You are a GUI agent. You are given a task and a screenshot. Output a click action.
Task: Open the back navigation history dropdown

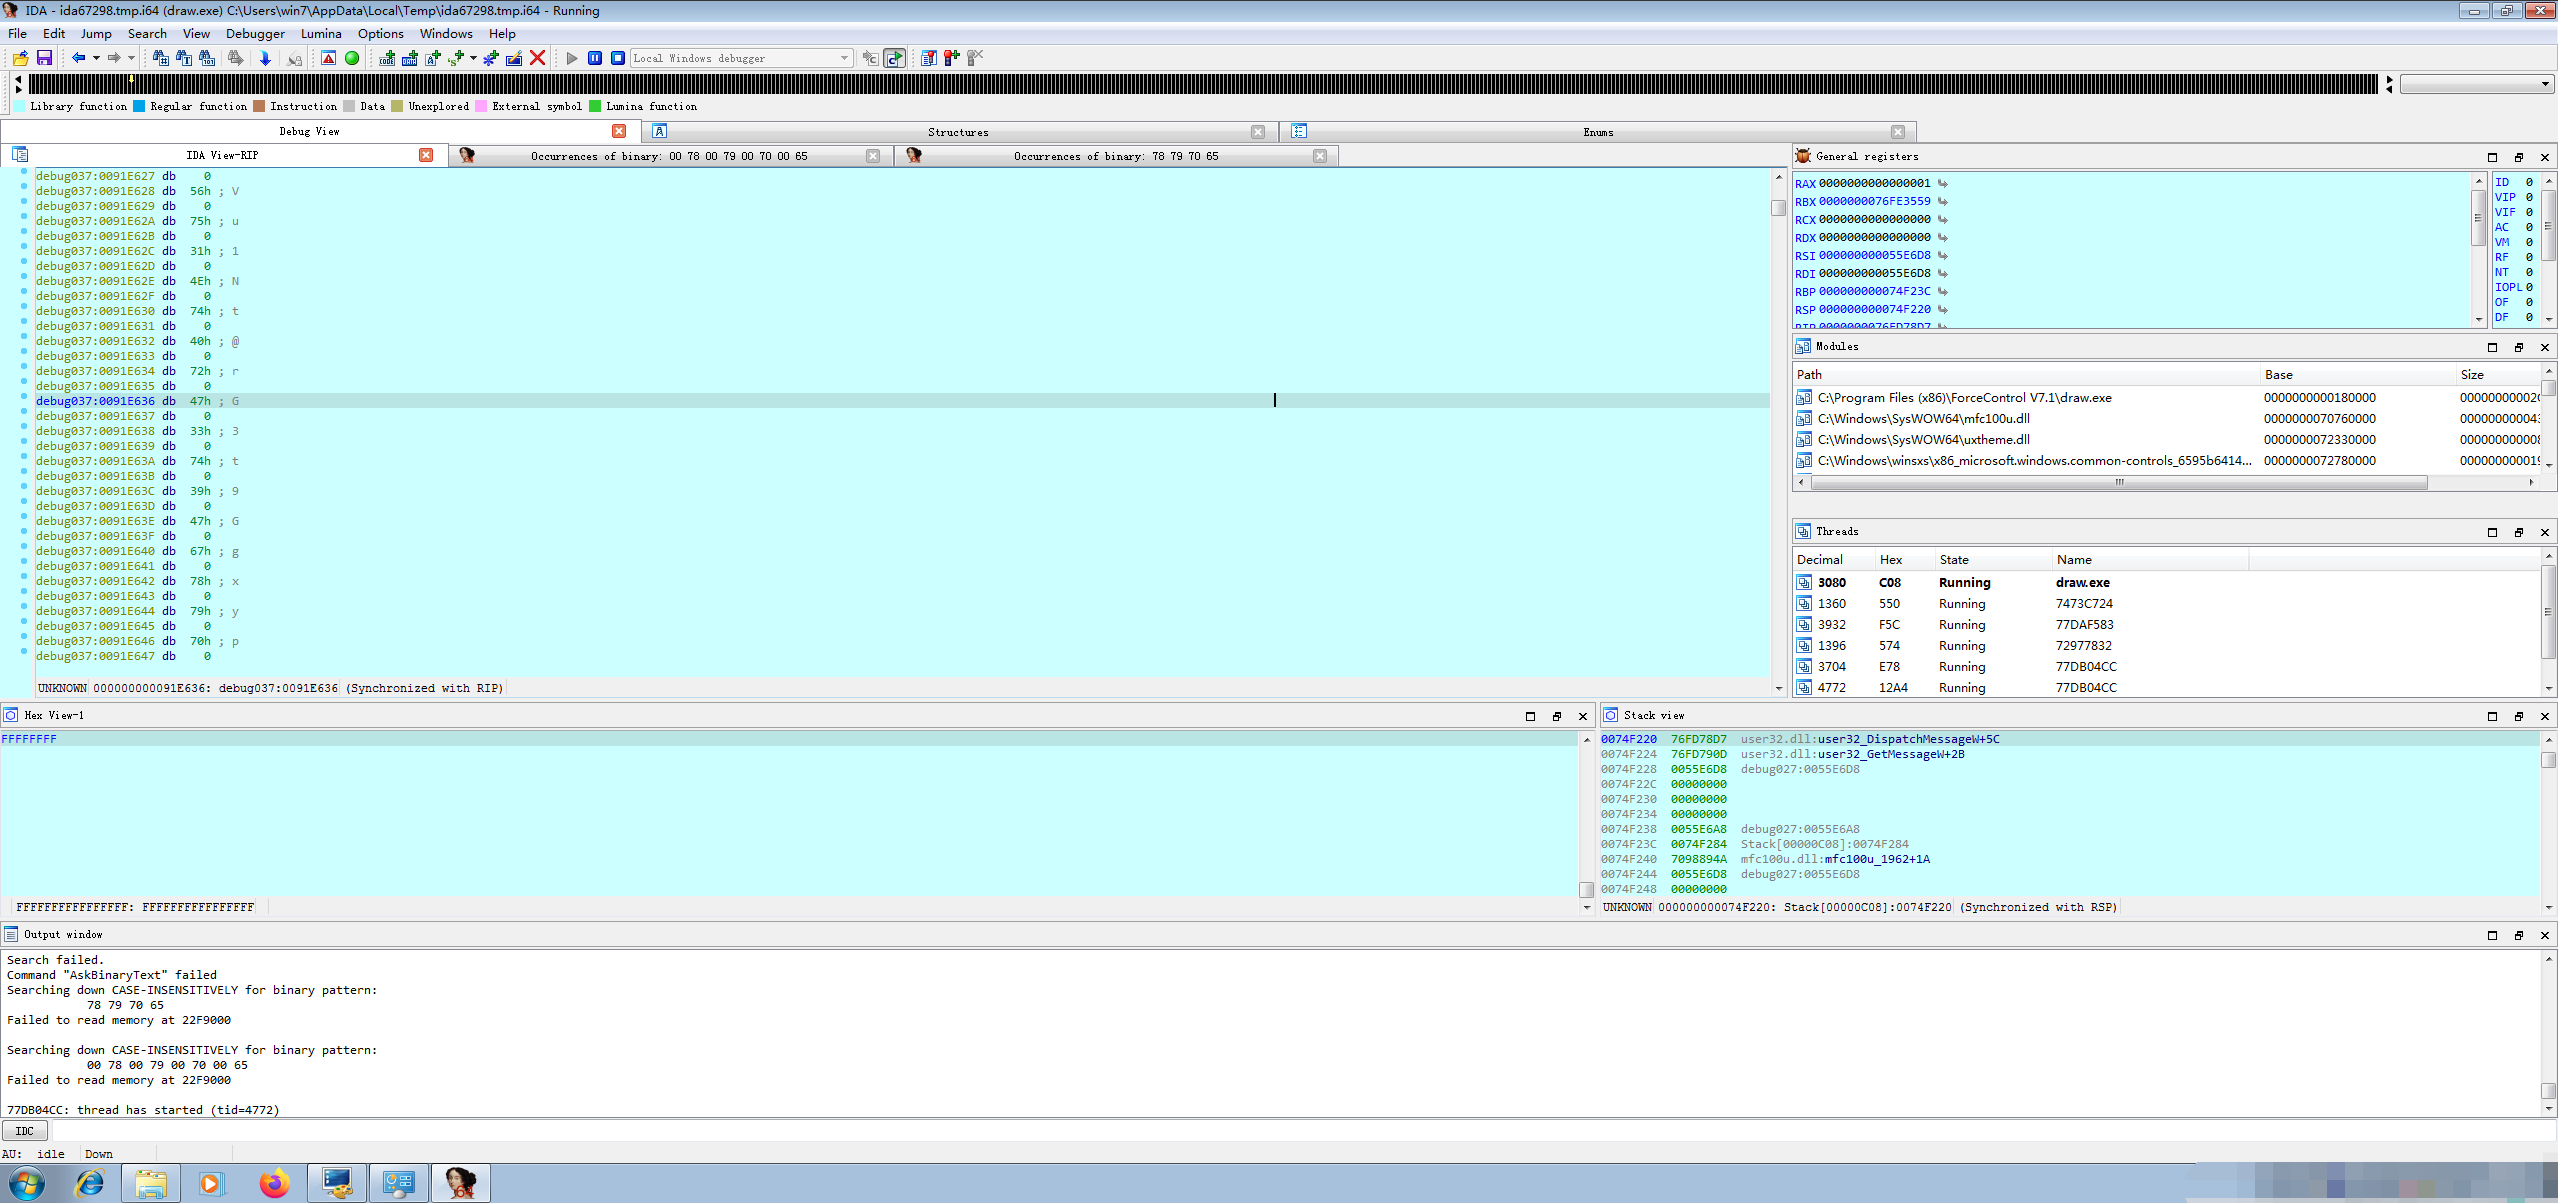[x=96, y=58]
